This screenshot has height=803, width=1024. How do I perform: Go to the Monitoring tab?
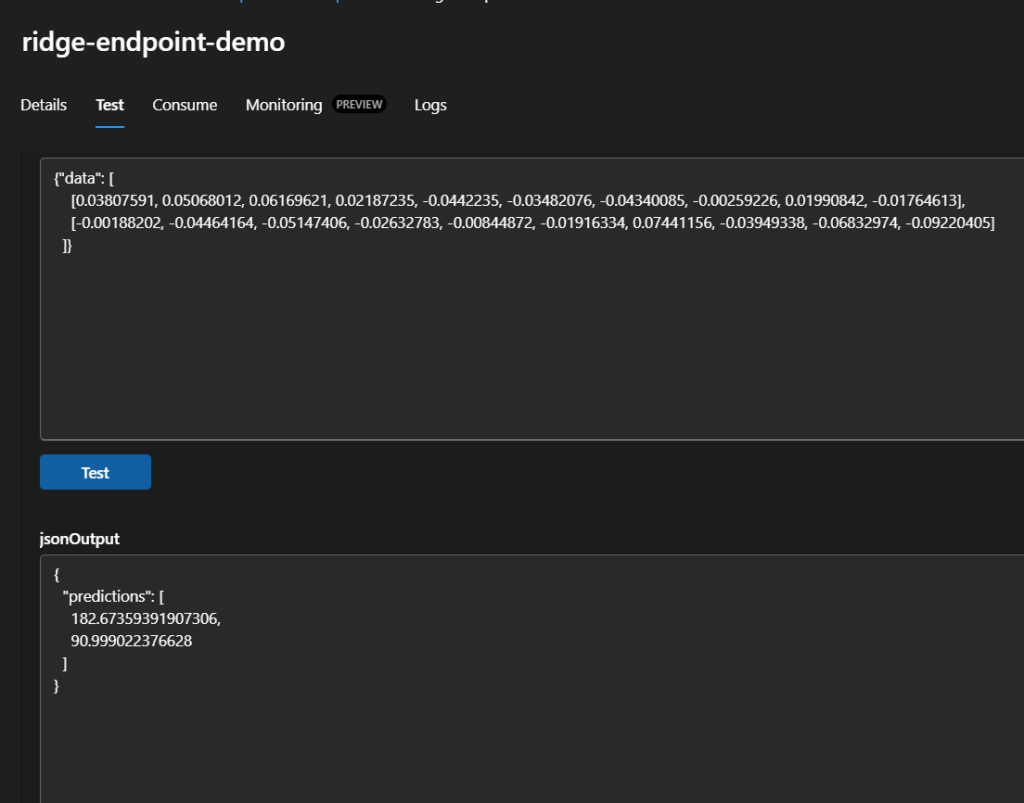point(284,105)
